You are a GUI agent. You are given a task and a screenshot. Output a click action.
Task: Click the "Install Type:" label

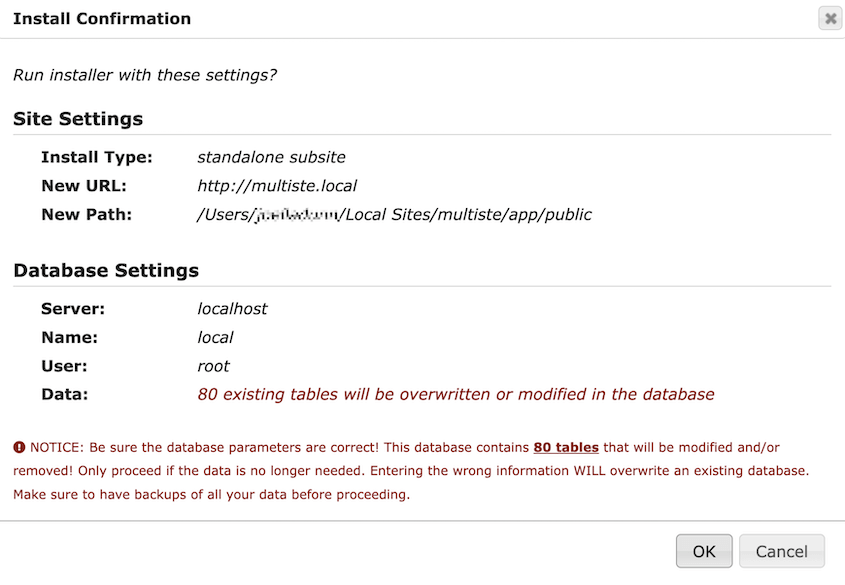point(96,157)
